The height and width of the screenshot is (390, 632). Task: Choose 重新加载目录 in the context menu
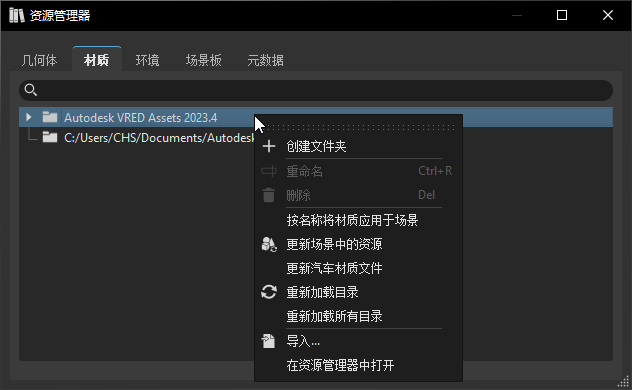click(x=358, y=292)
